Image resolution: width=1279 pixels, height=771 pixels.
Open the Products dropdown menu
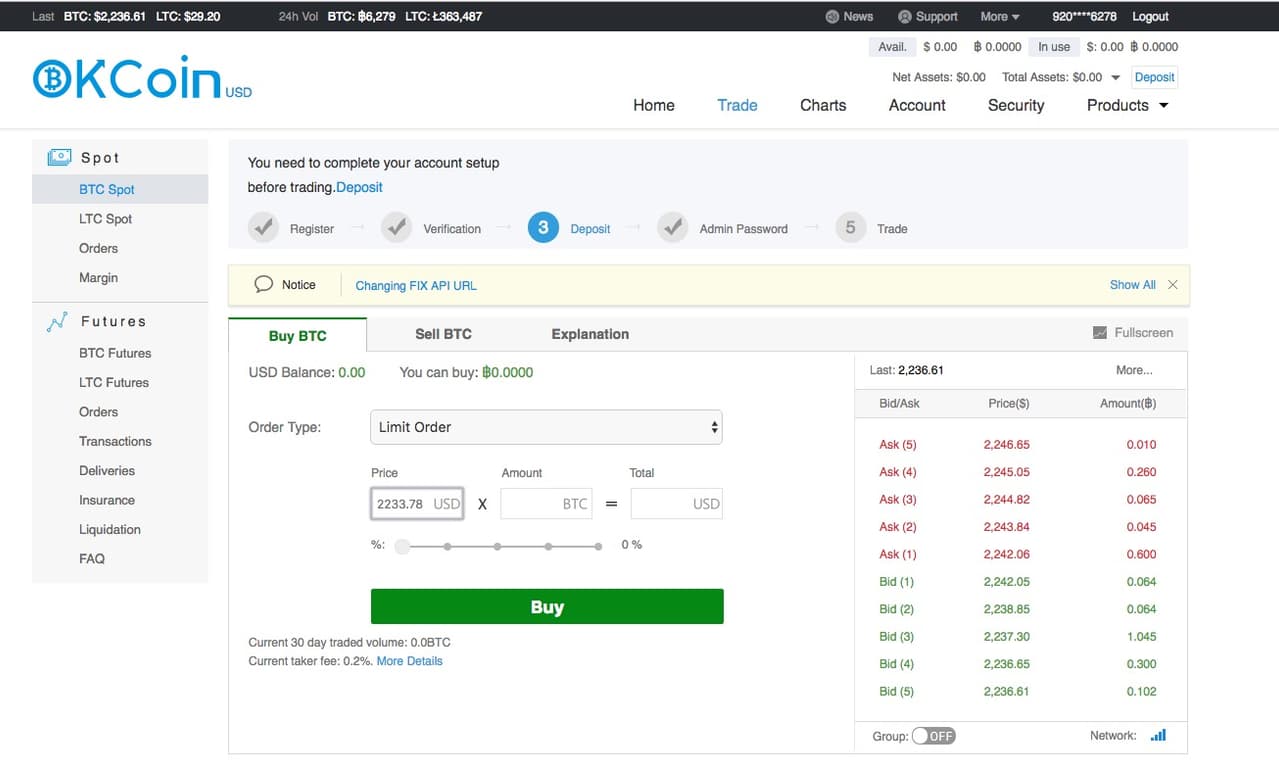coord(1128,105)
